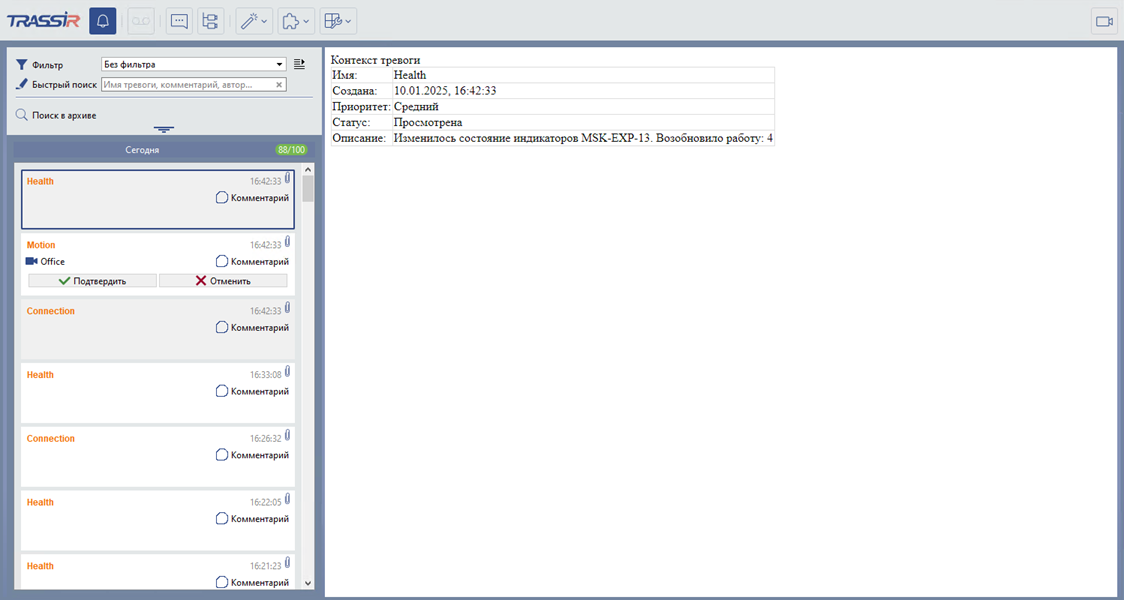Click the TRASSIR logo
This screenshot has width=1124, height=600.
click(43, 21)
